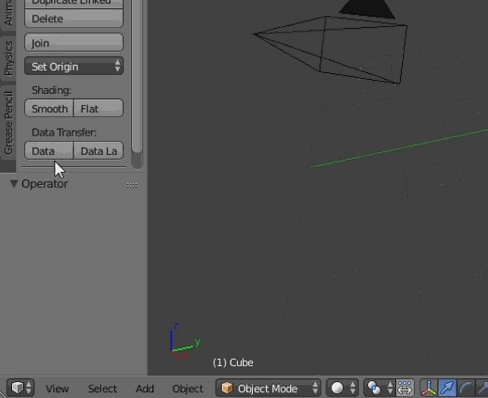Collapse the Operator panel triangle
Image resolution: width=488 pixels, height=398 pixels.
[x=14, y=184]
